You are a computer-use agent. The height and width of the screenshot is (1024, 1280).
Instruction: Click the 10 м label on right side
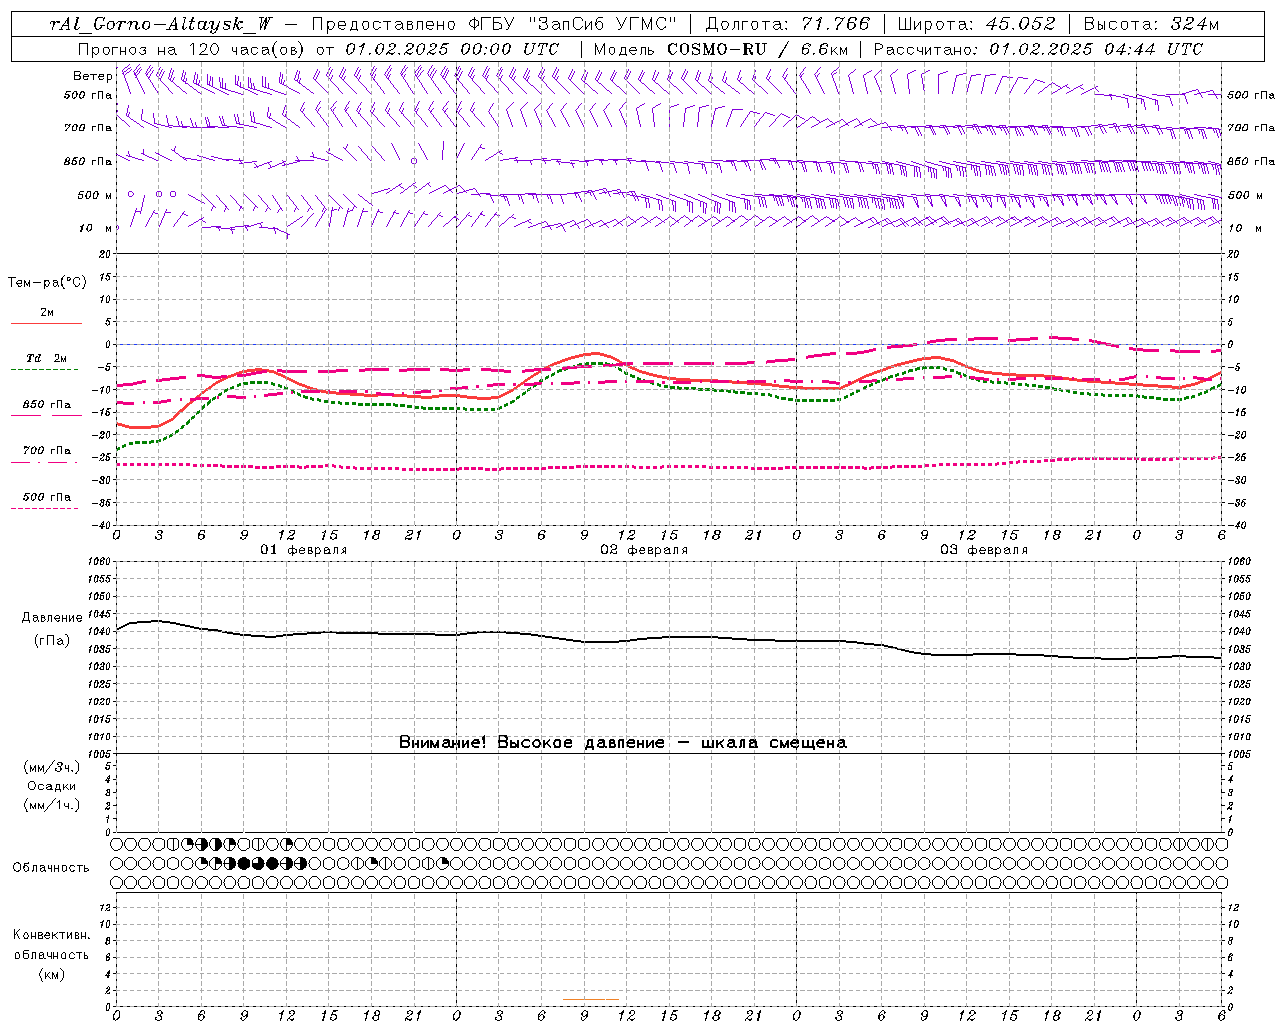coord(1245,228)
